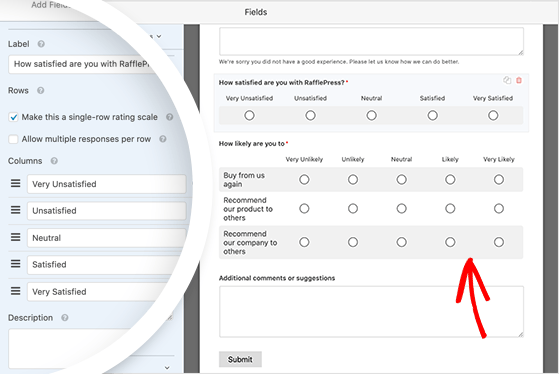
Task: Click the help icon next to Rows
Action: (x=41, y=91)
